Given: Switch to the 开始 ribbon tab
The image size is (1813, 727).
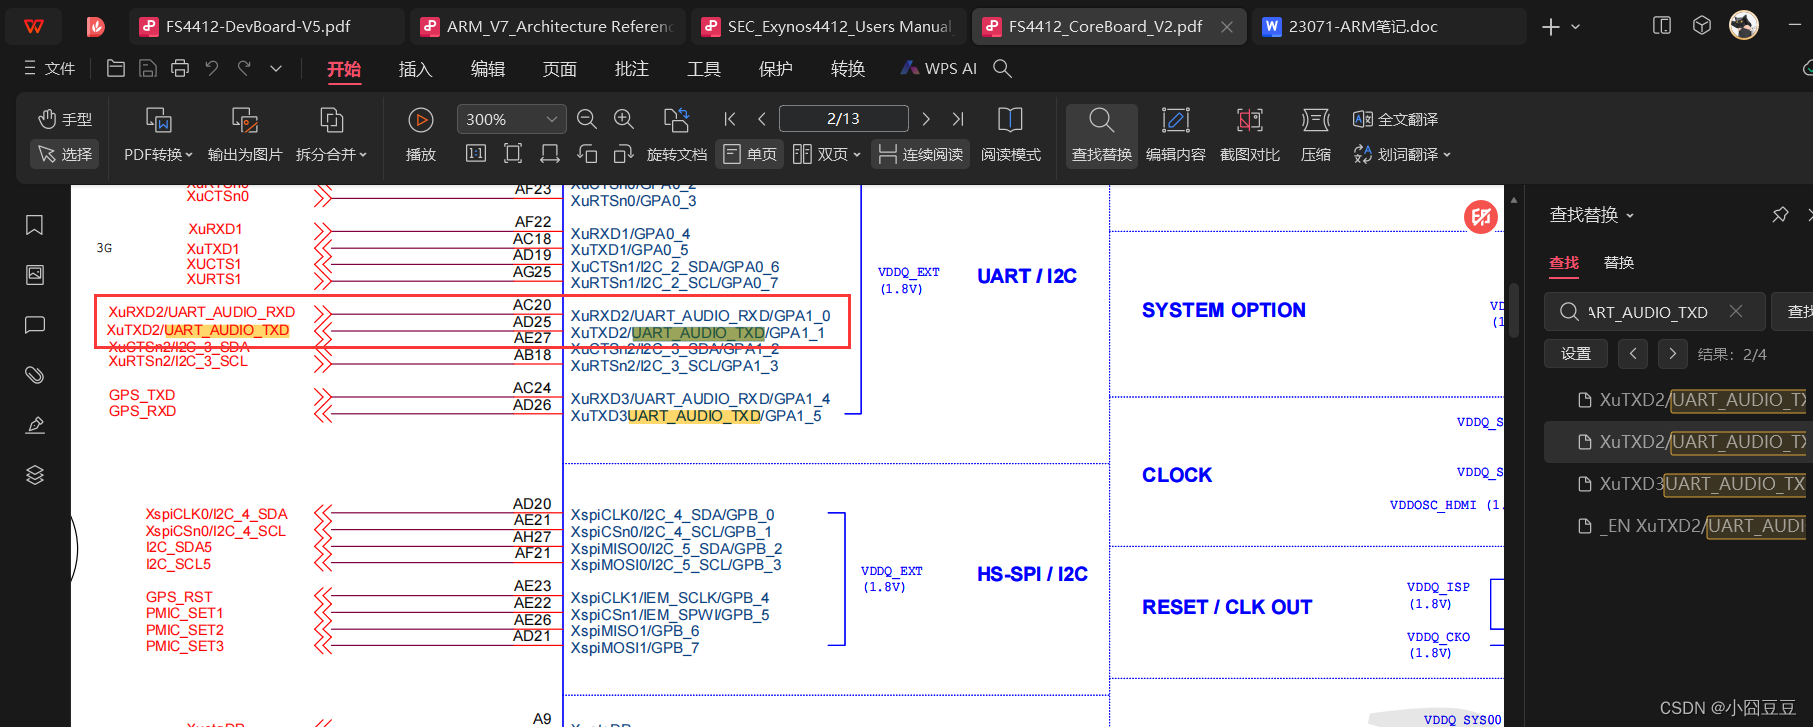Looking at the screenshot, I should 344,69.
